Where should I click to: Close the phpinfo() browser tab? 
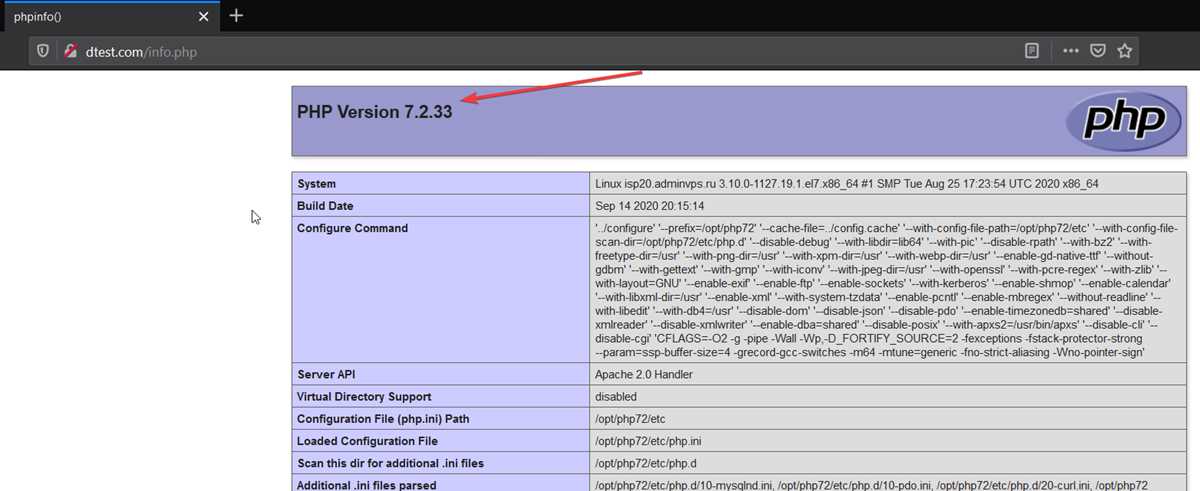[204, 16]
